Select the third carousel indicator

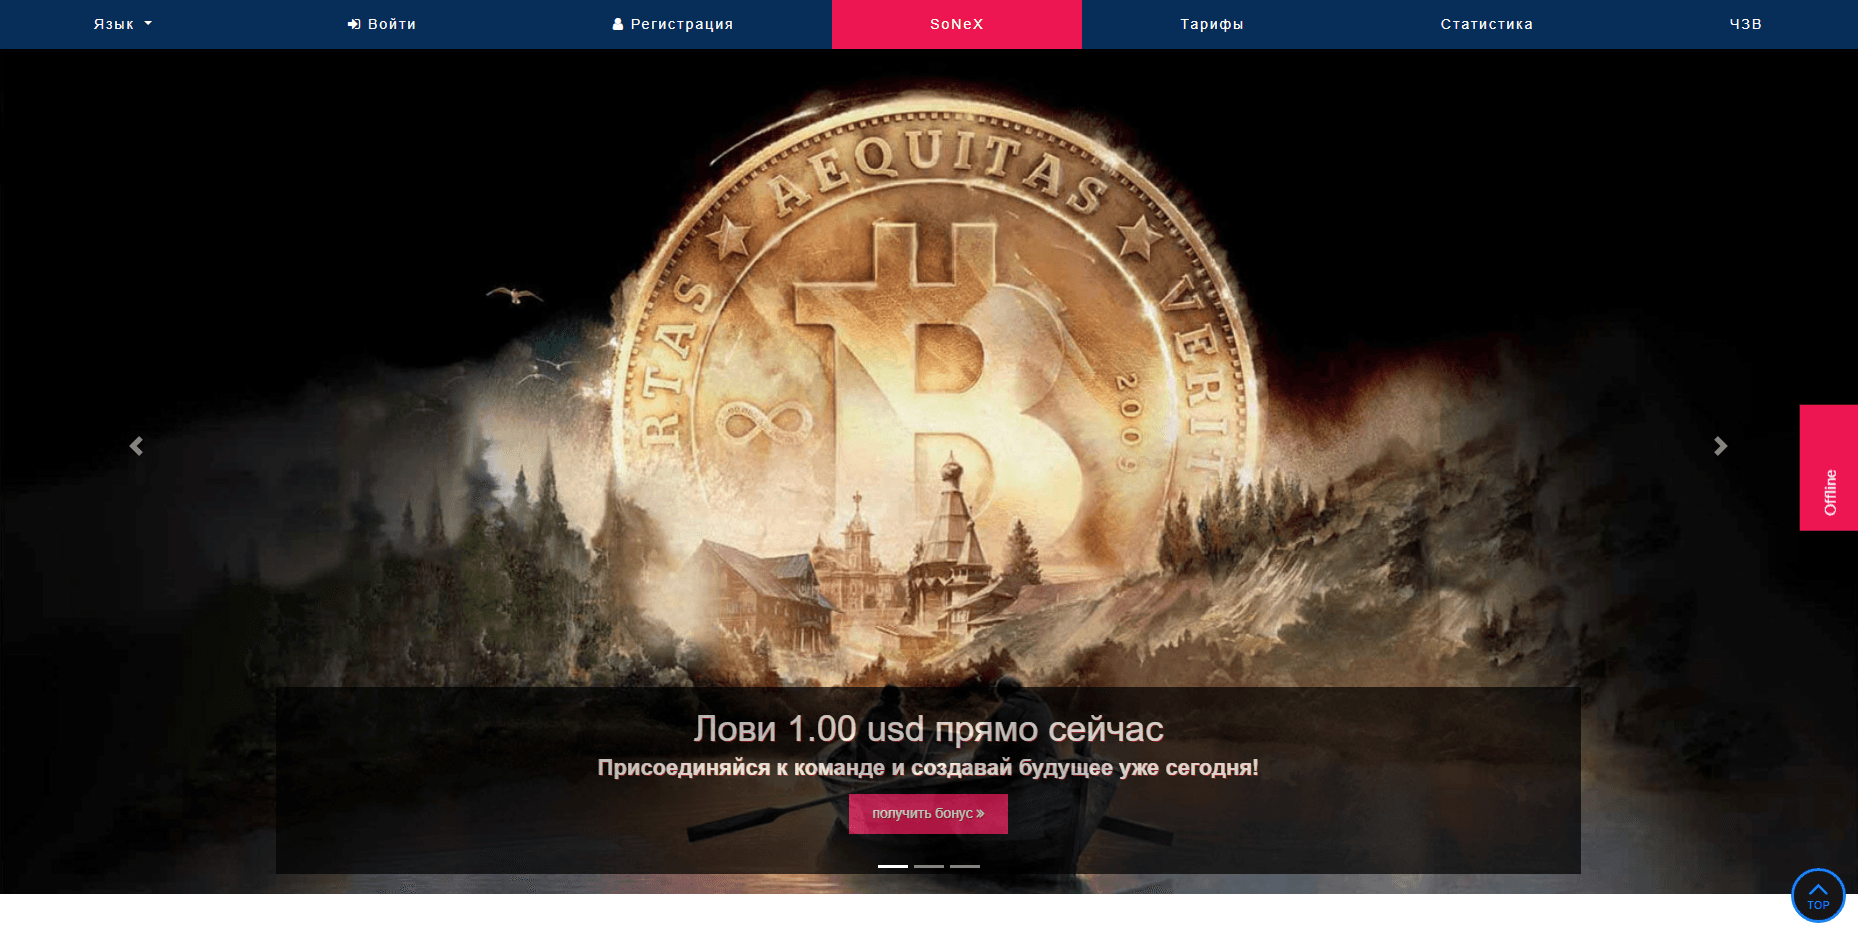tap(965, 866)
